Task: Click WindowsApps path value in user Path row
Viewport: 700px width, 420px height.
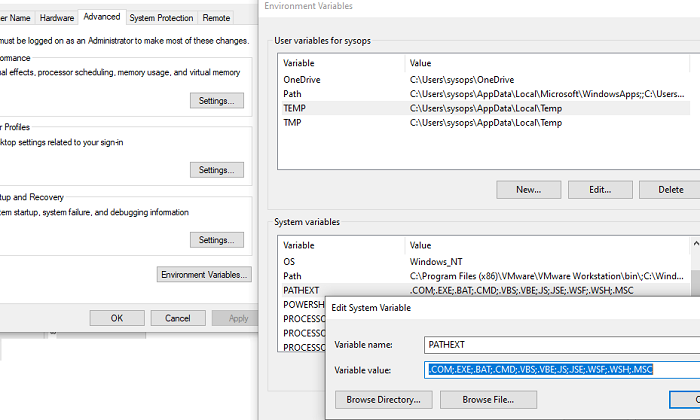Action: (x=547, y=94)
